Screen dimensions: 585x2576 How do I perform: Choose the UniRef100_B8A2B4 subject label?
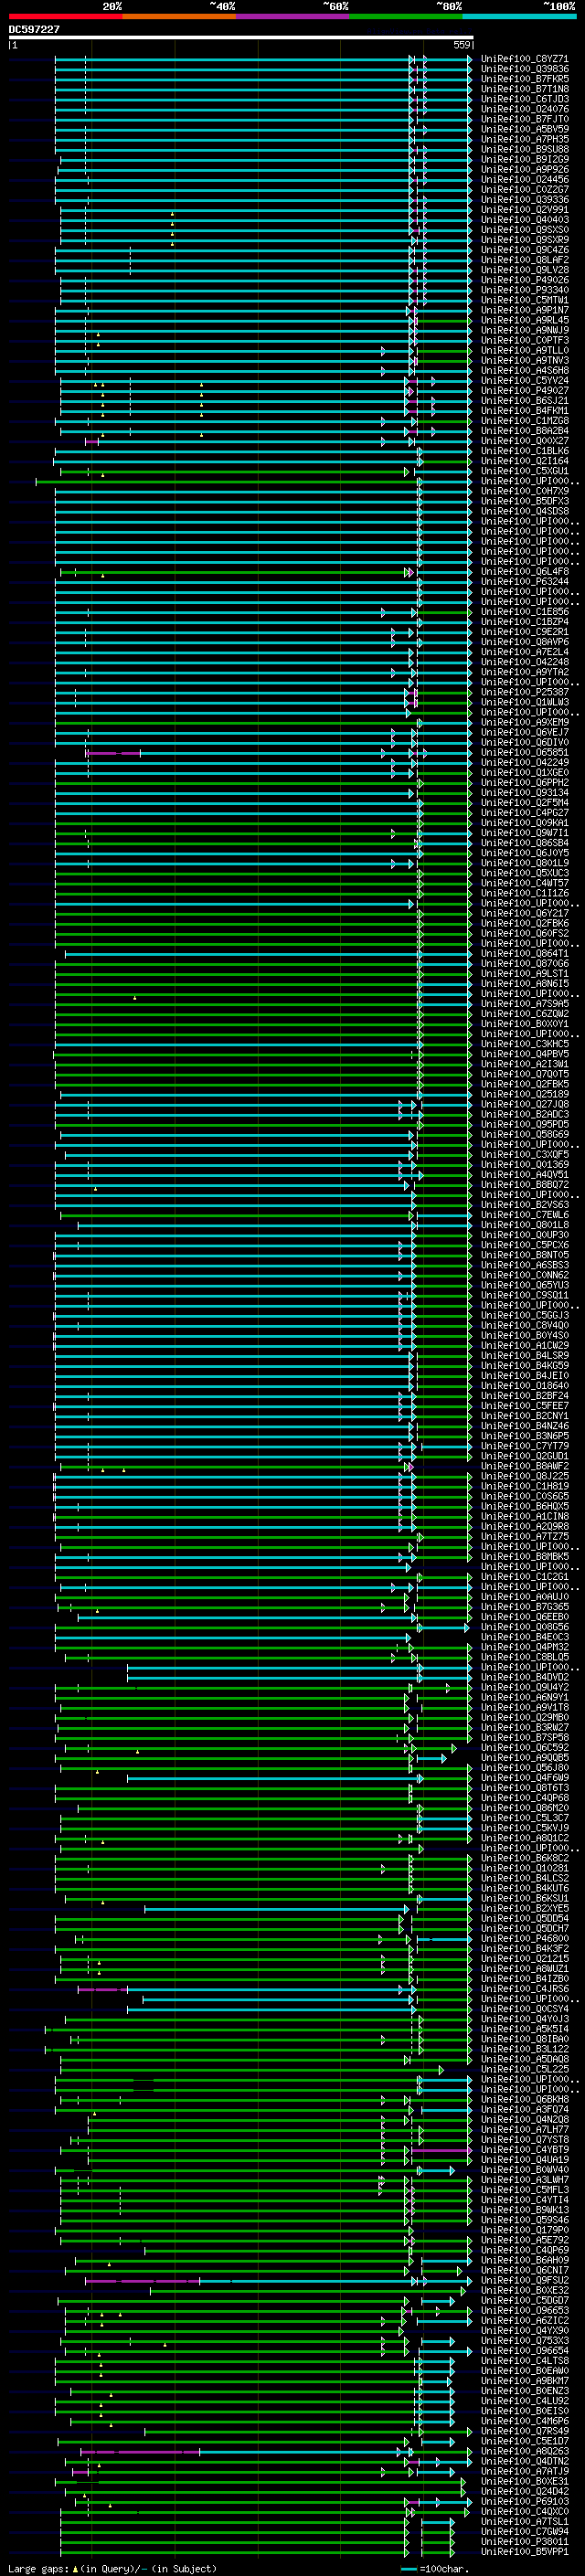pyautogui.click(x=525, y=431)
